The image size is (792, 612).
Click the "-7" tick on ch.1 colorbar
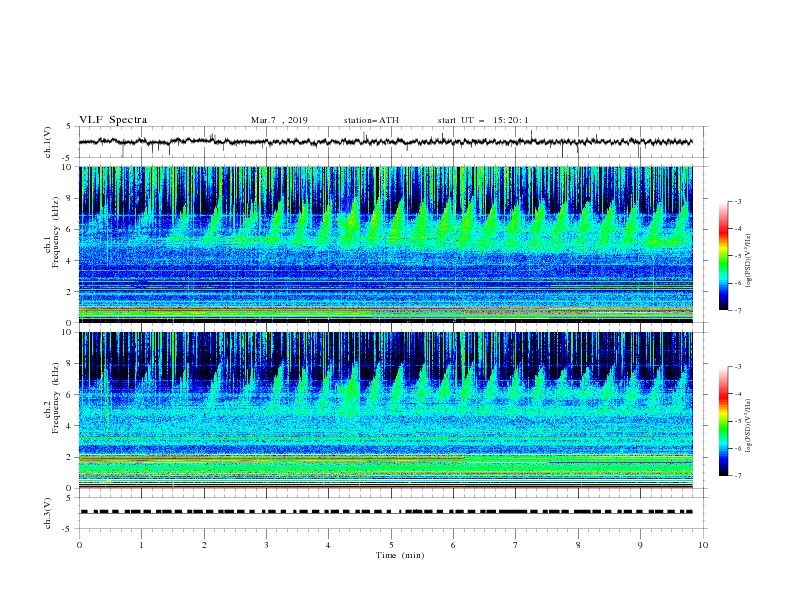(737, 310)
